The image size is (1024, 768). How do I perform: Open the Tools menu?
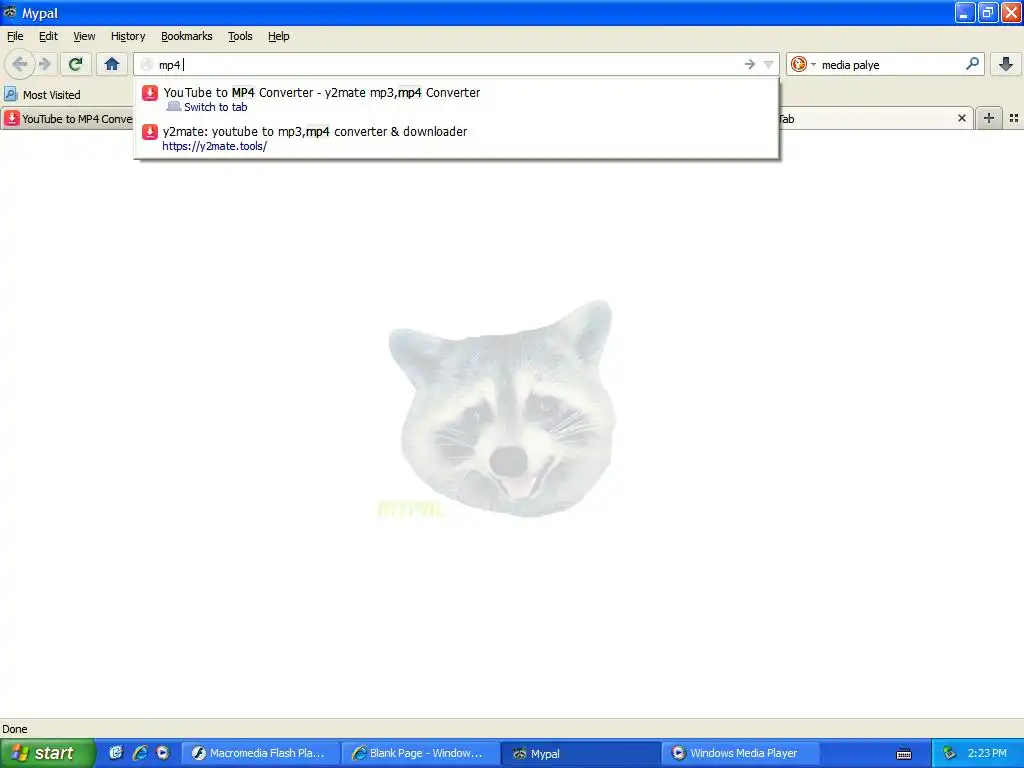pyautogui.click(x=240, y=36)
